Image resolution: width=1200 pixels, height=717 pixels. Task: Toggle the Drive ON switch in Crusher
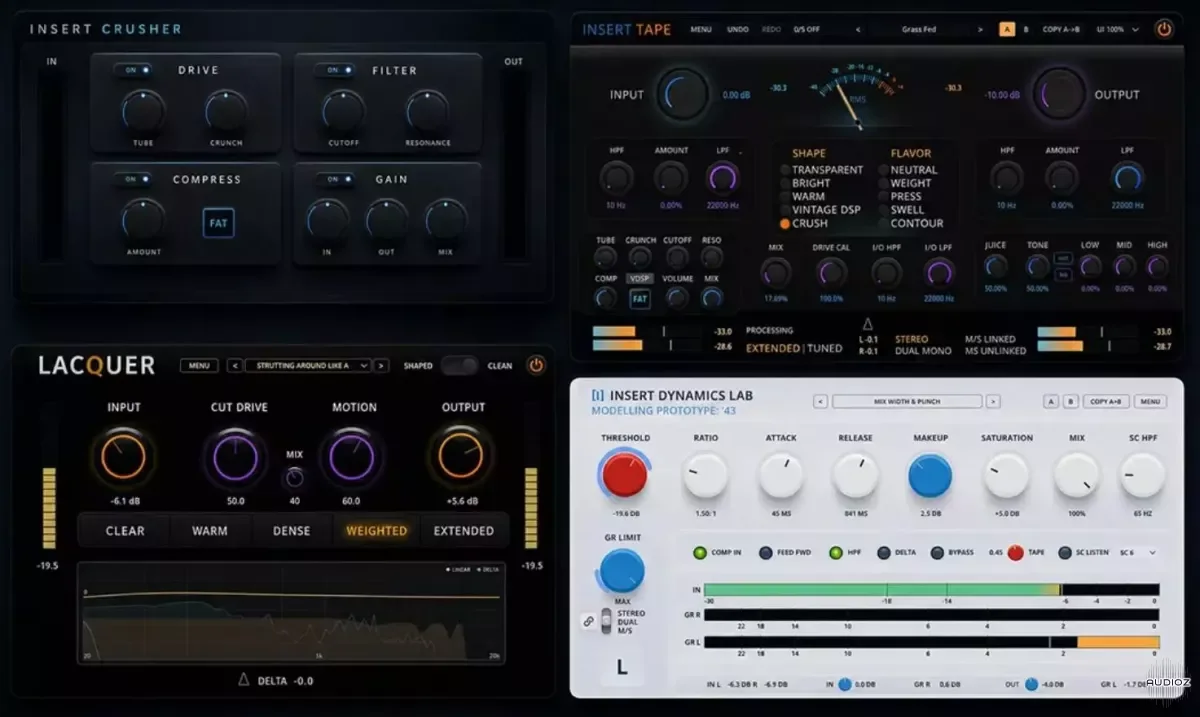click(x=133, y=70)
